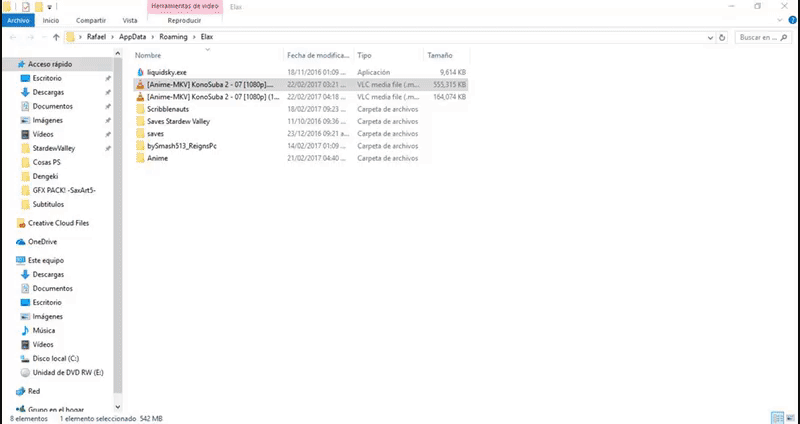Click AppData in the address breadcrumb

point(133,37)
